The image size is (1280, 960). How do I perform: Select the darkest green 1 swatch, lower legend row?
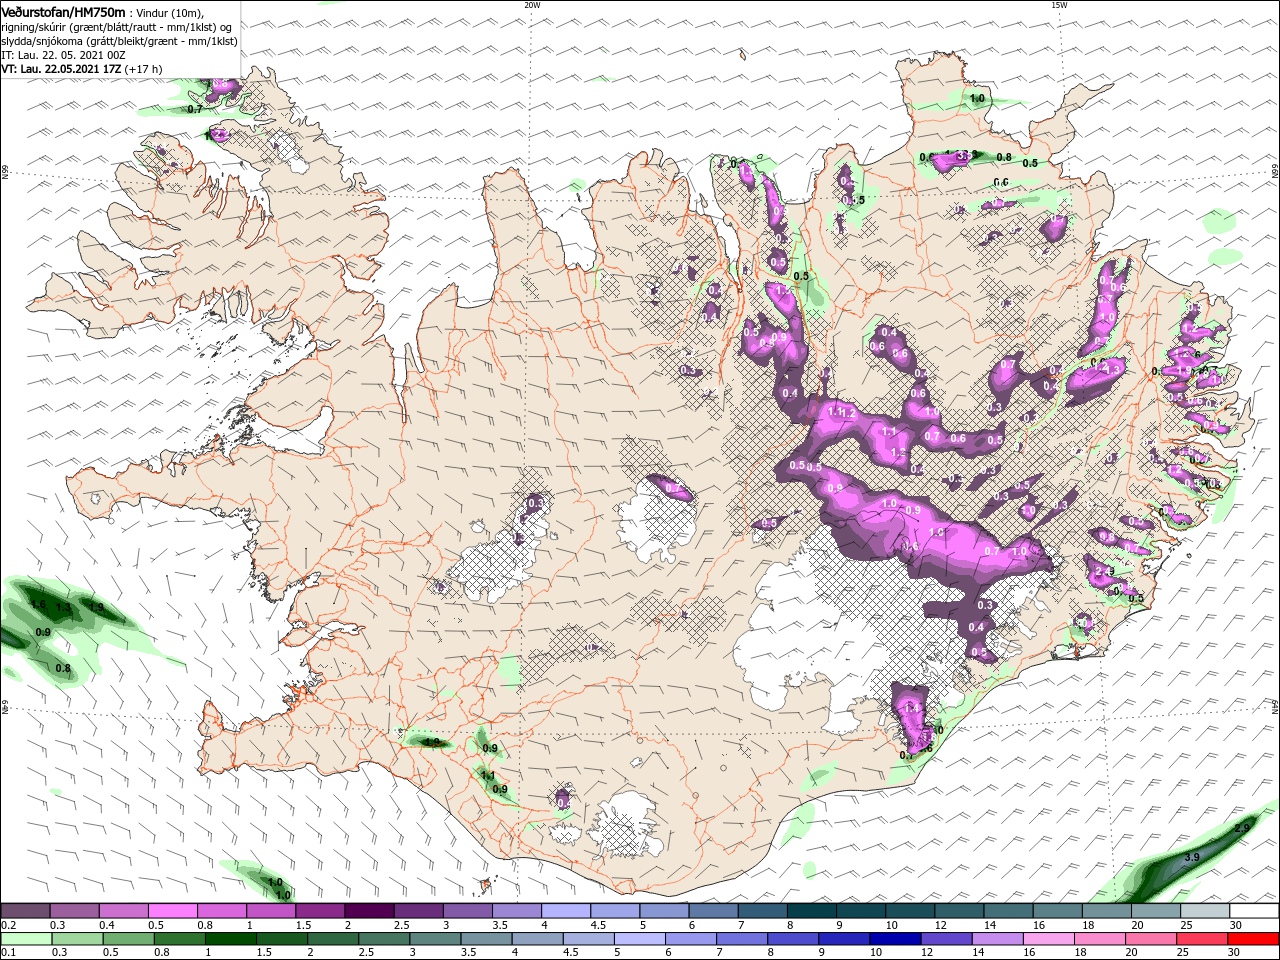pyautogui.click(x=230, y=939)
